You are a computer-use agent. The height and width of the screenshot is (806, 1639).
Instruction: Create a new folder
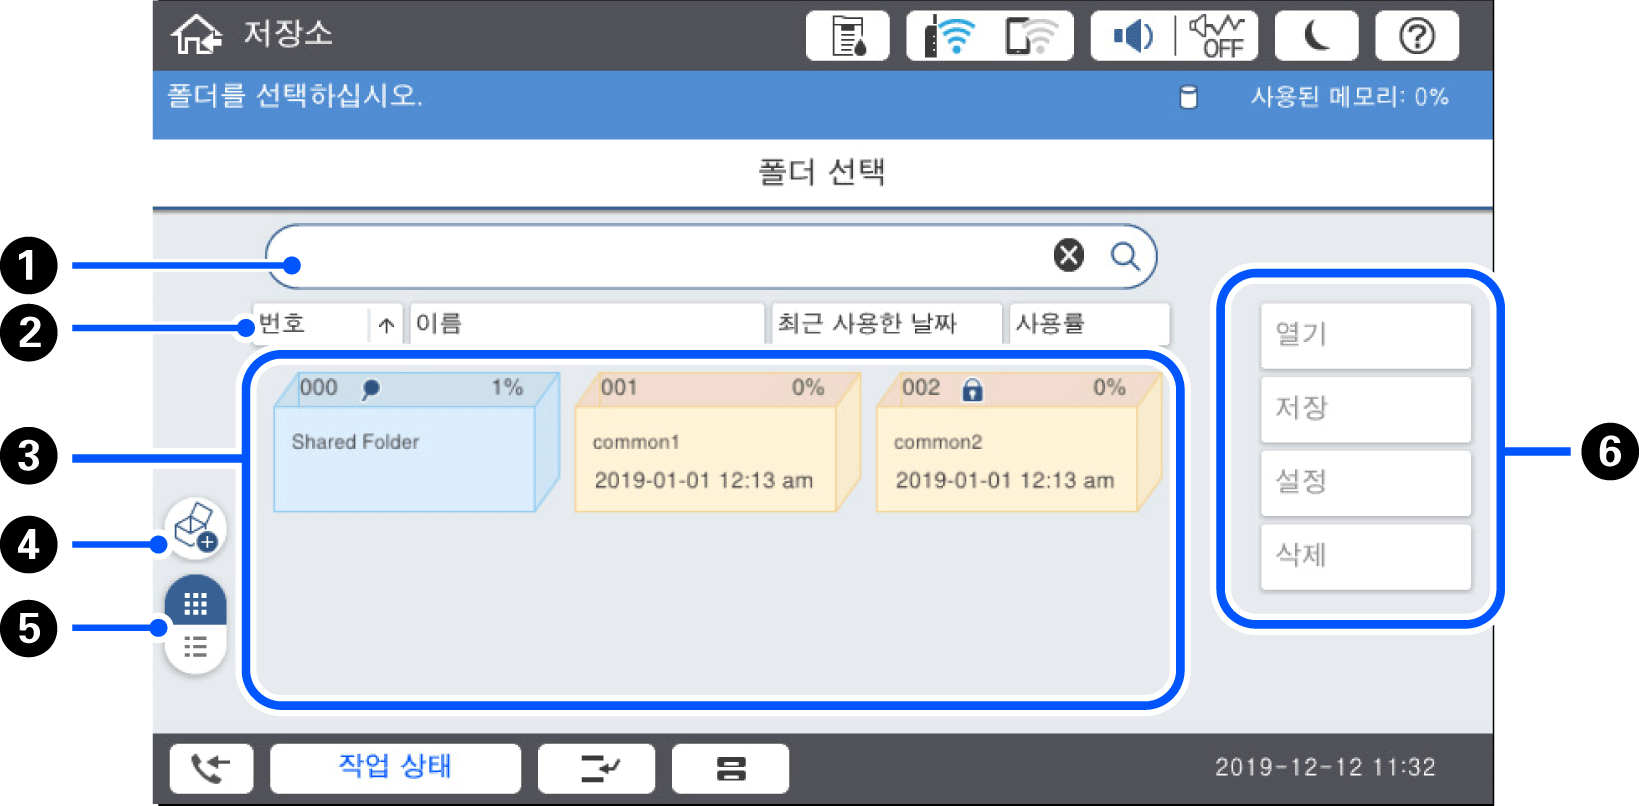195,527
